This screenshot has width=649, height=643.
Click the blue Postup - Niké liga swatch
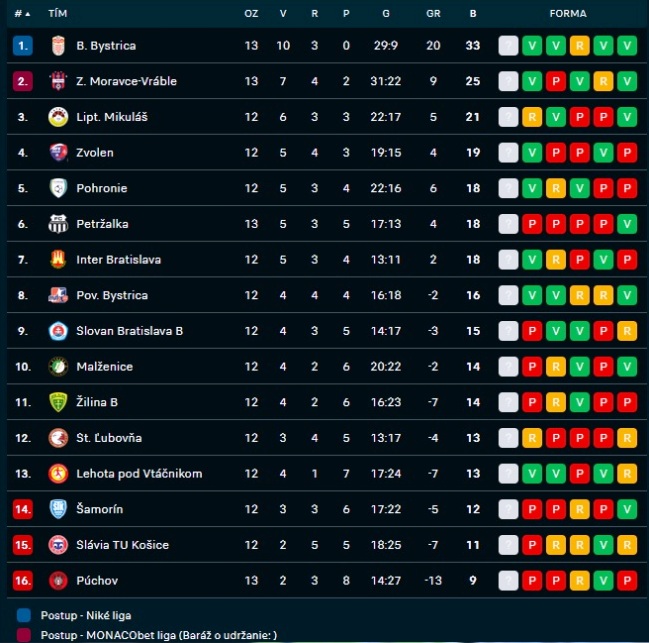[23, 615]
